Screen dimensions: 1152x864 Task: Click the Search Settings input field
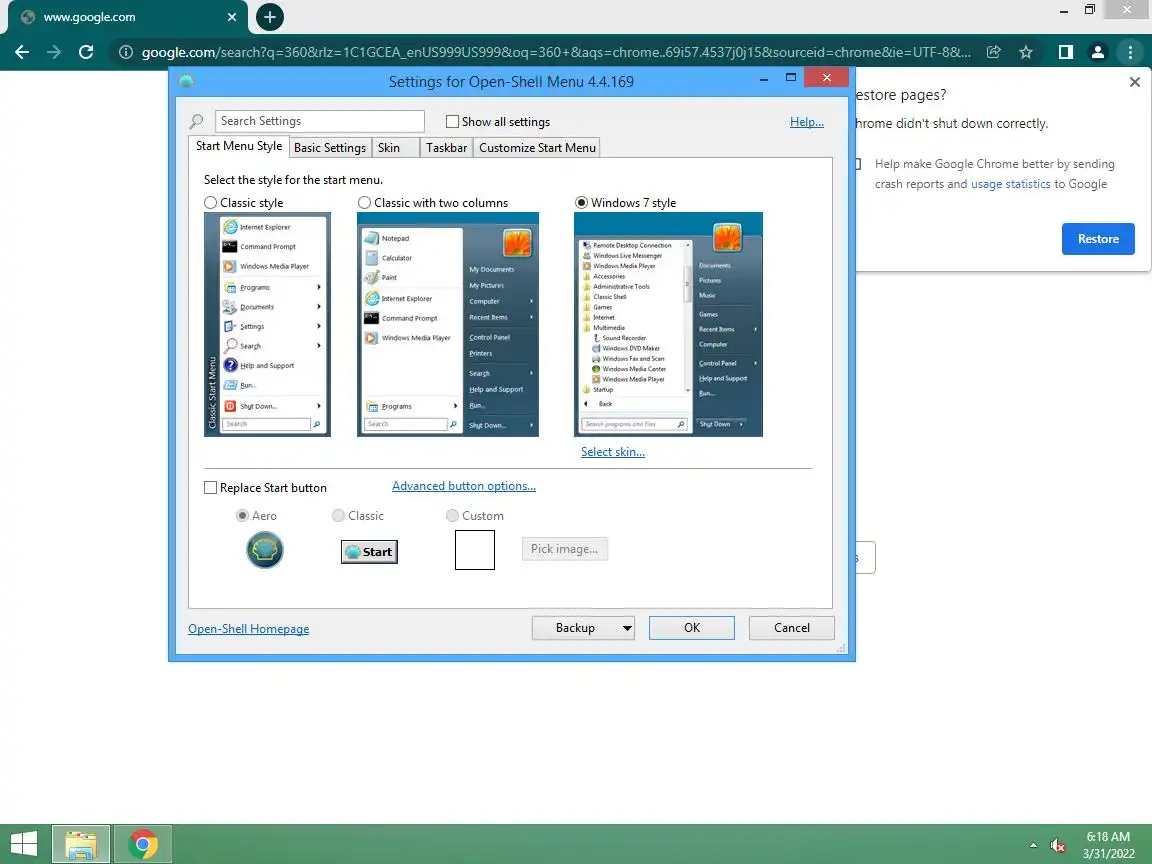[320, 121]
